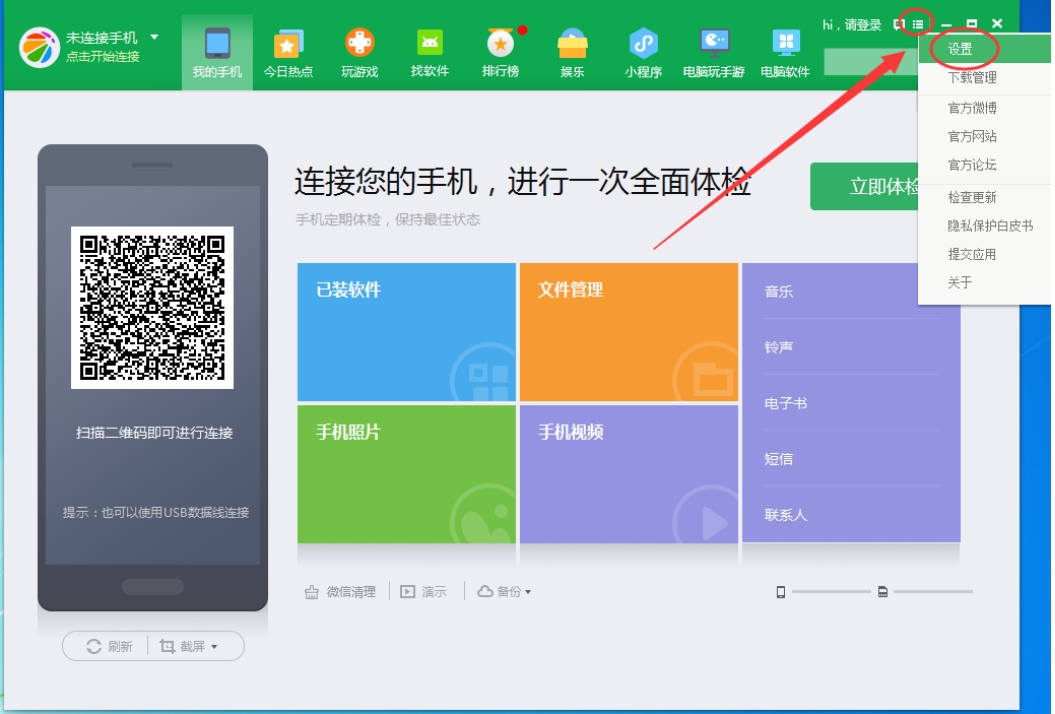Click the SD card storage icon
Screen dimensions: 1055x714
coord(883,592)
